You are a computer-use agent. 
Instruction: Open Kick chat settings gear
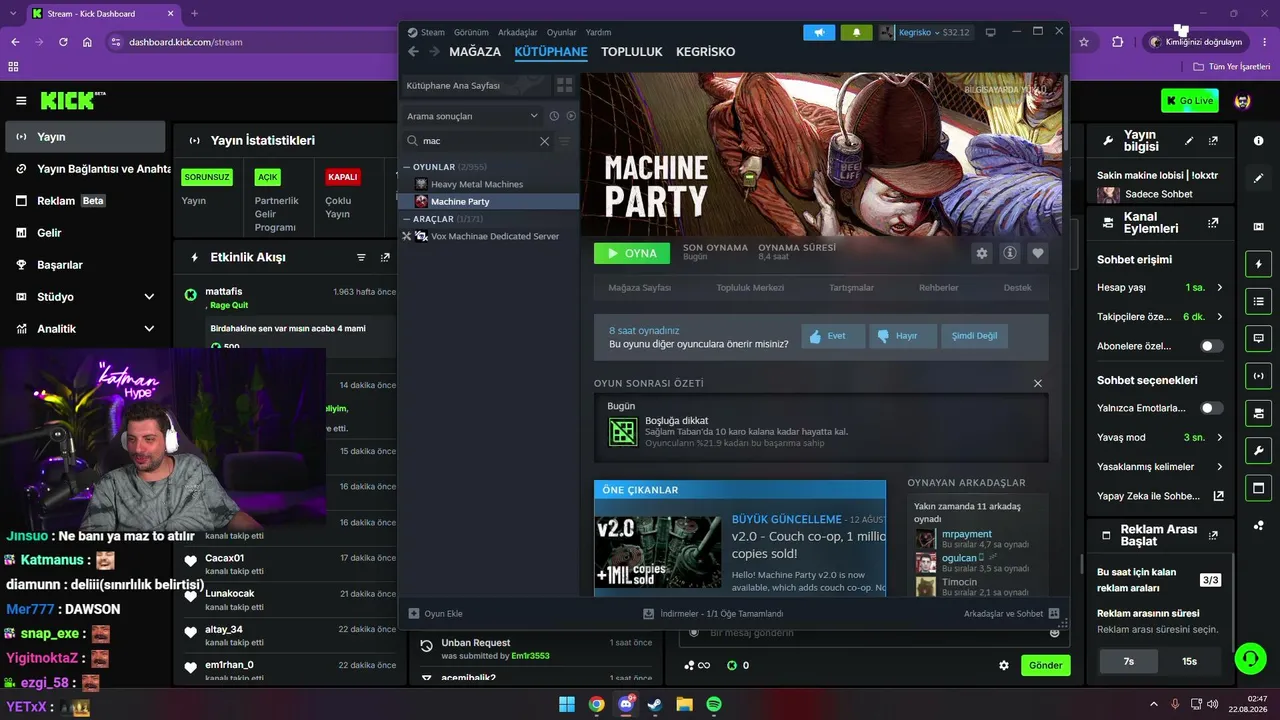pyautogui.click(x=1004, y=665)
